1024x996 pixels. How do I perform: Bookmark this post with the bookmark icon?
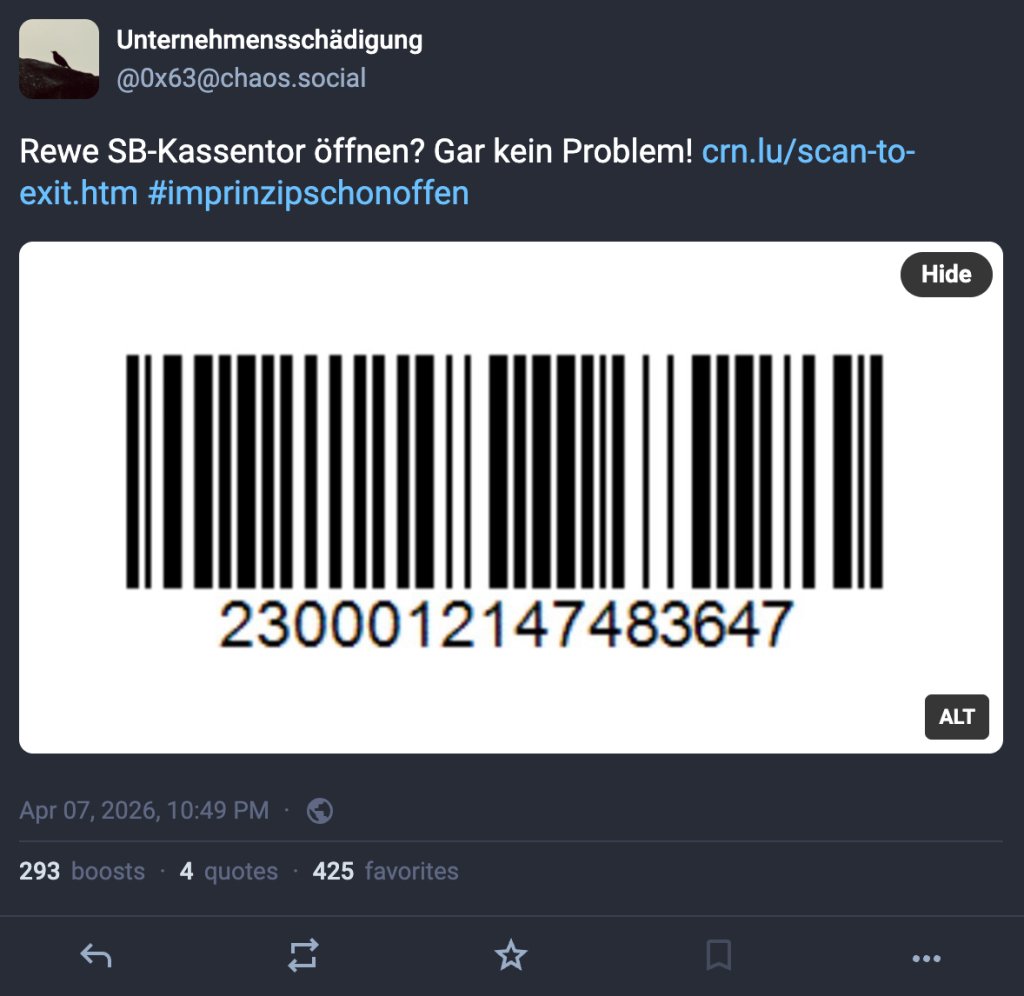tap(718, 956)
